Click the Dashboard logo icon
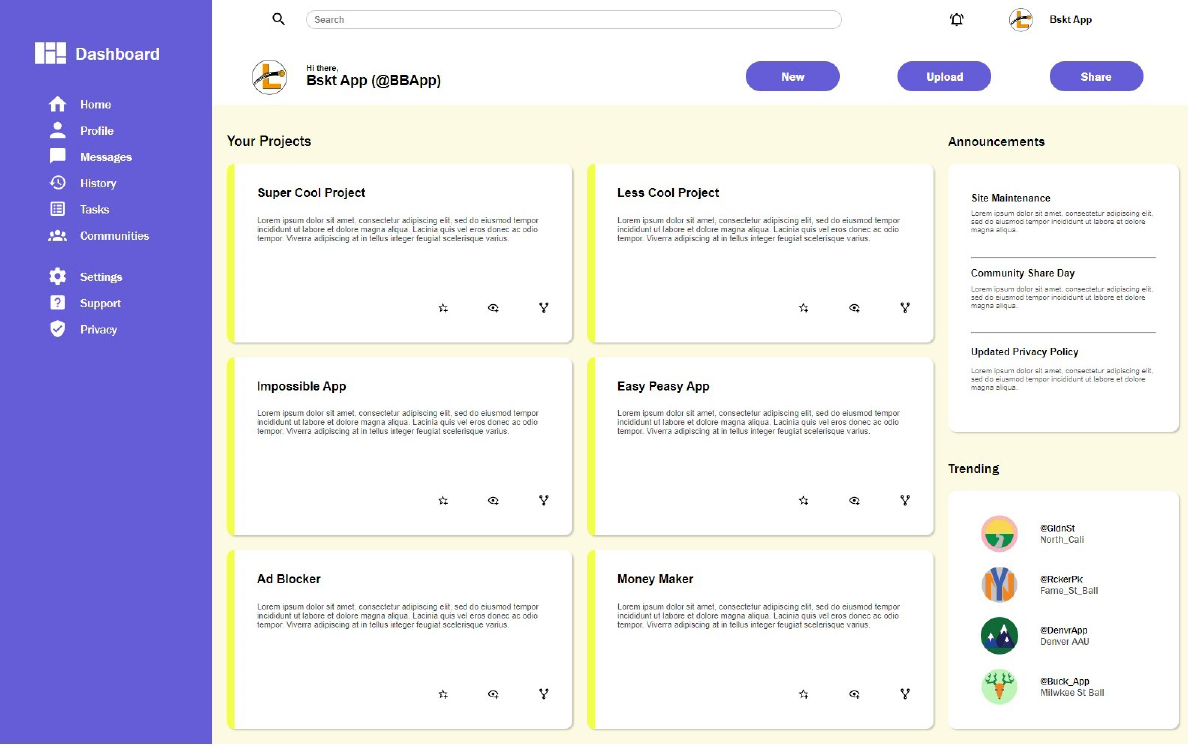Image resolution: width=1188 pixels, height=756 pixels. tap(50, 54)
